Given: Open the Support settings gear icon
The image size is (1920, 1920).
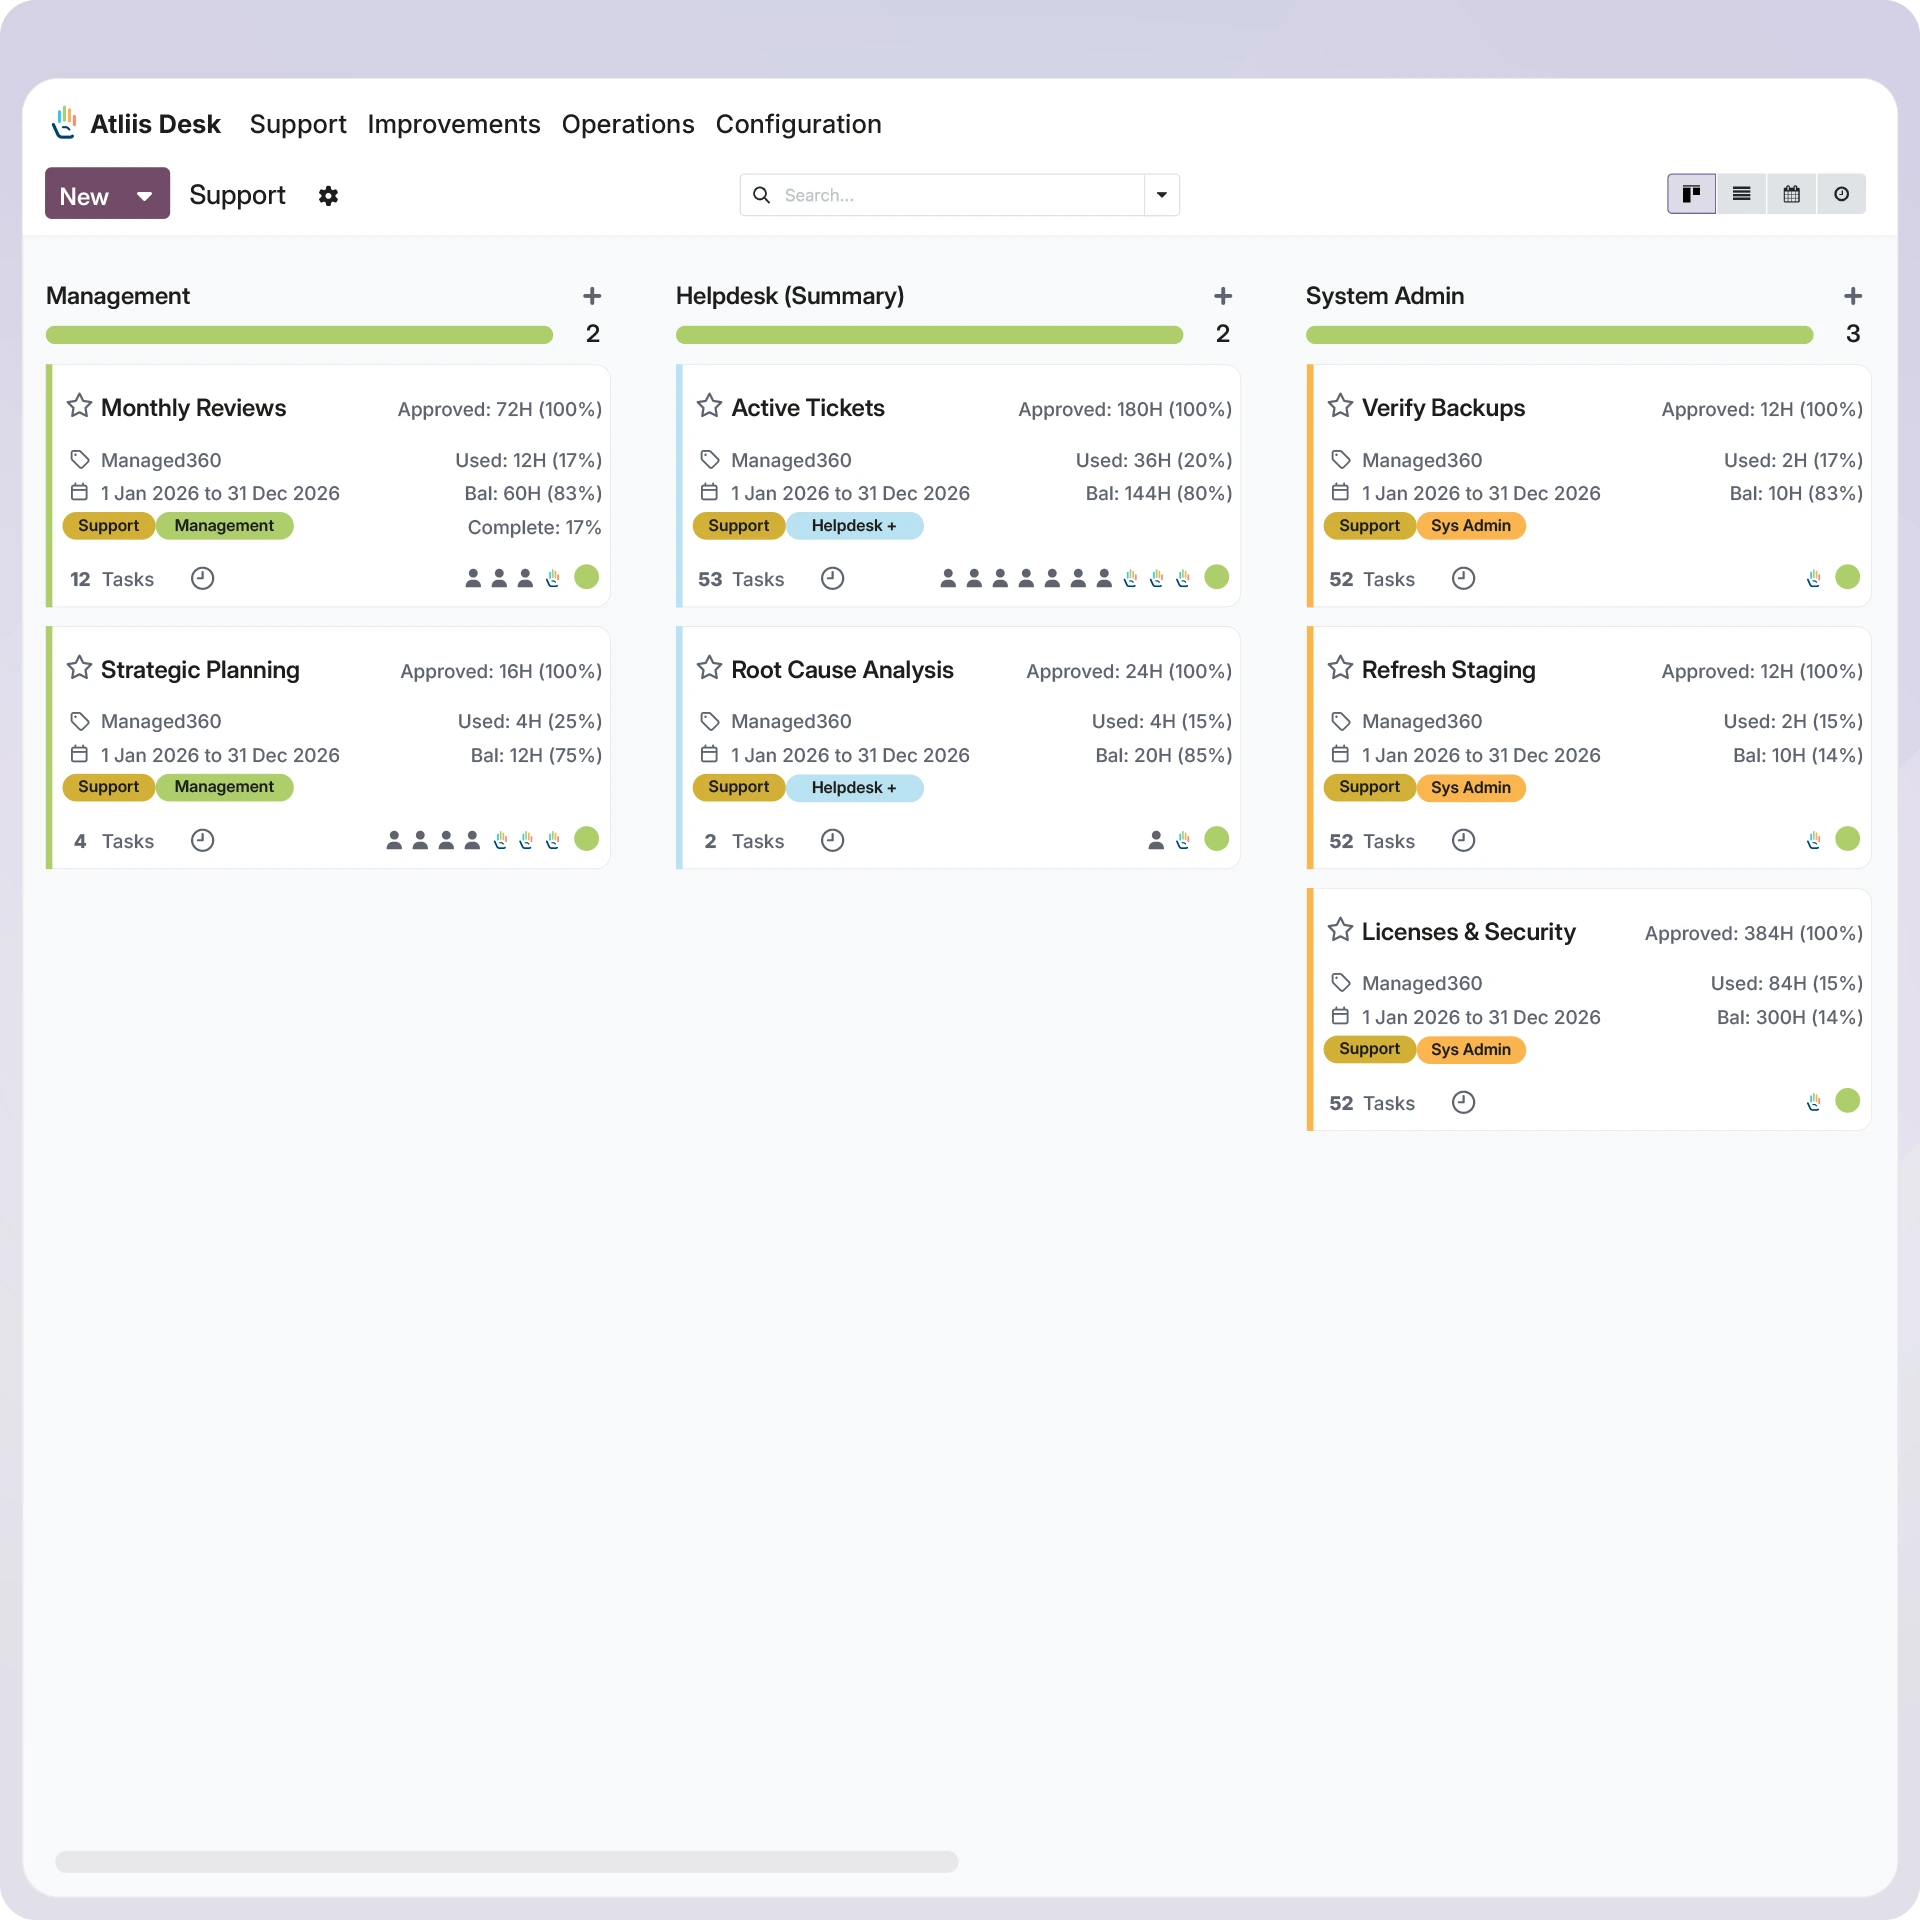Looking at the screenshot, I should [328, 196].
